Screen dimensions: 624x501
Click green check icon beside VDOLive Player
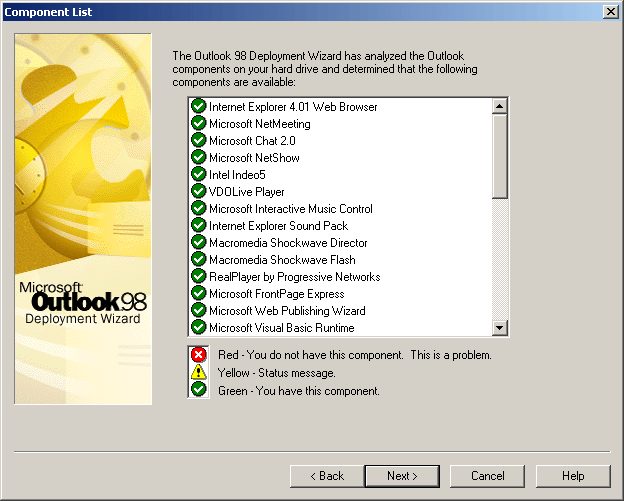point(198,191)
